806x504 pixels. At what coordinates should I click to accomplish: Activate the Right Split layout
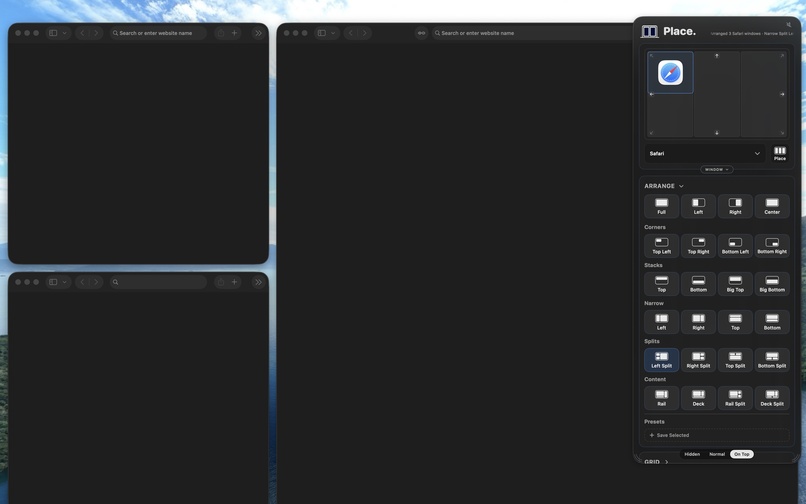point(698,360)
